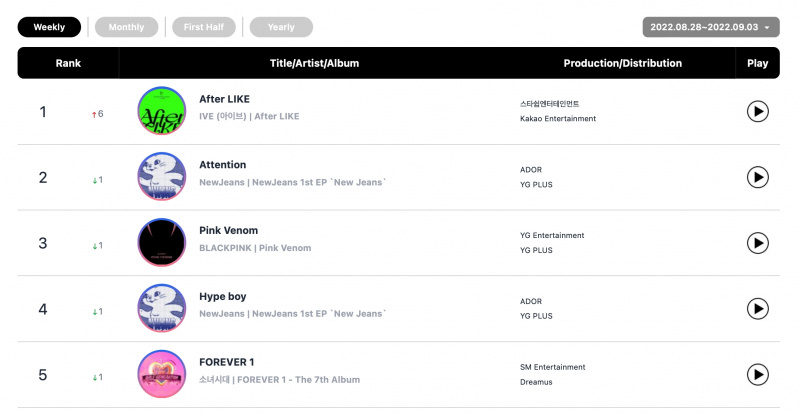The image size is (800, 413).
Task: Play Pink Venom by BLACKPINK
Action: click(758, 243)
